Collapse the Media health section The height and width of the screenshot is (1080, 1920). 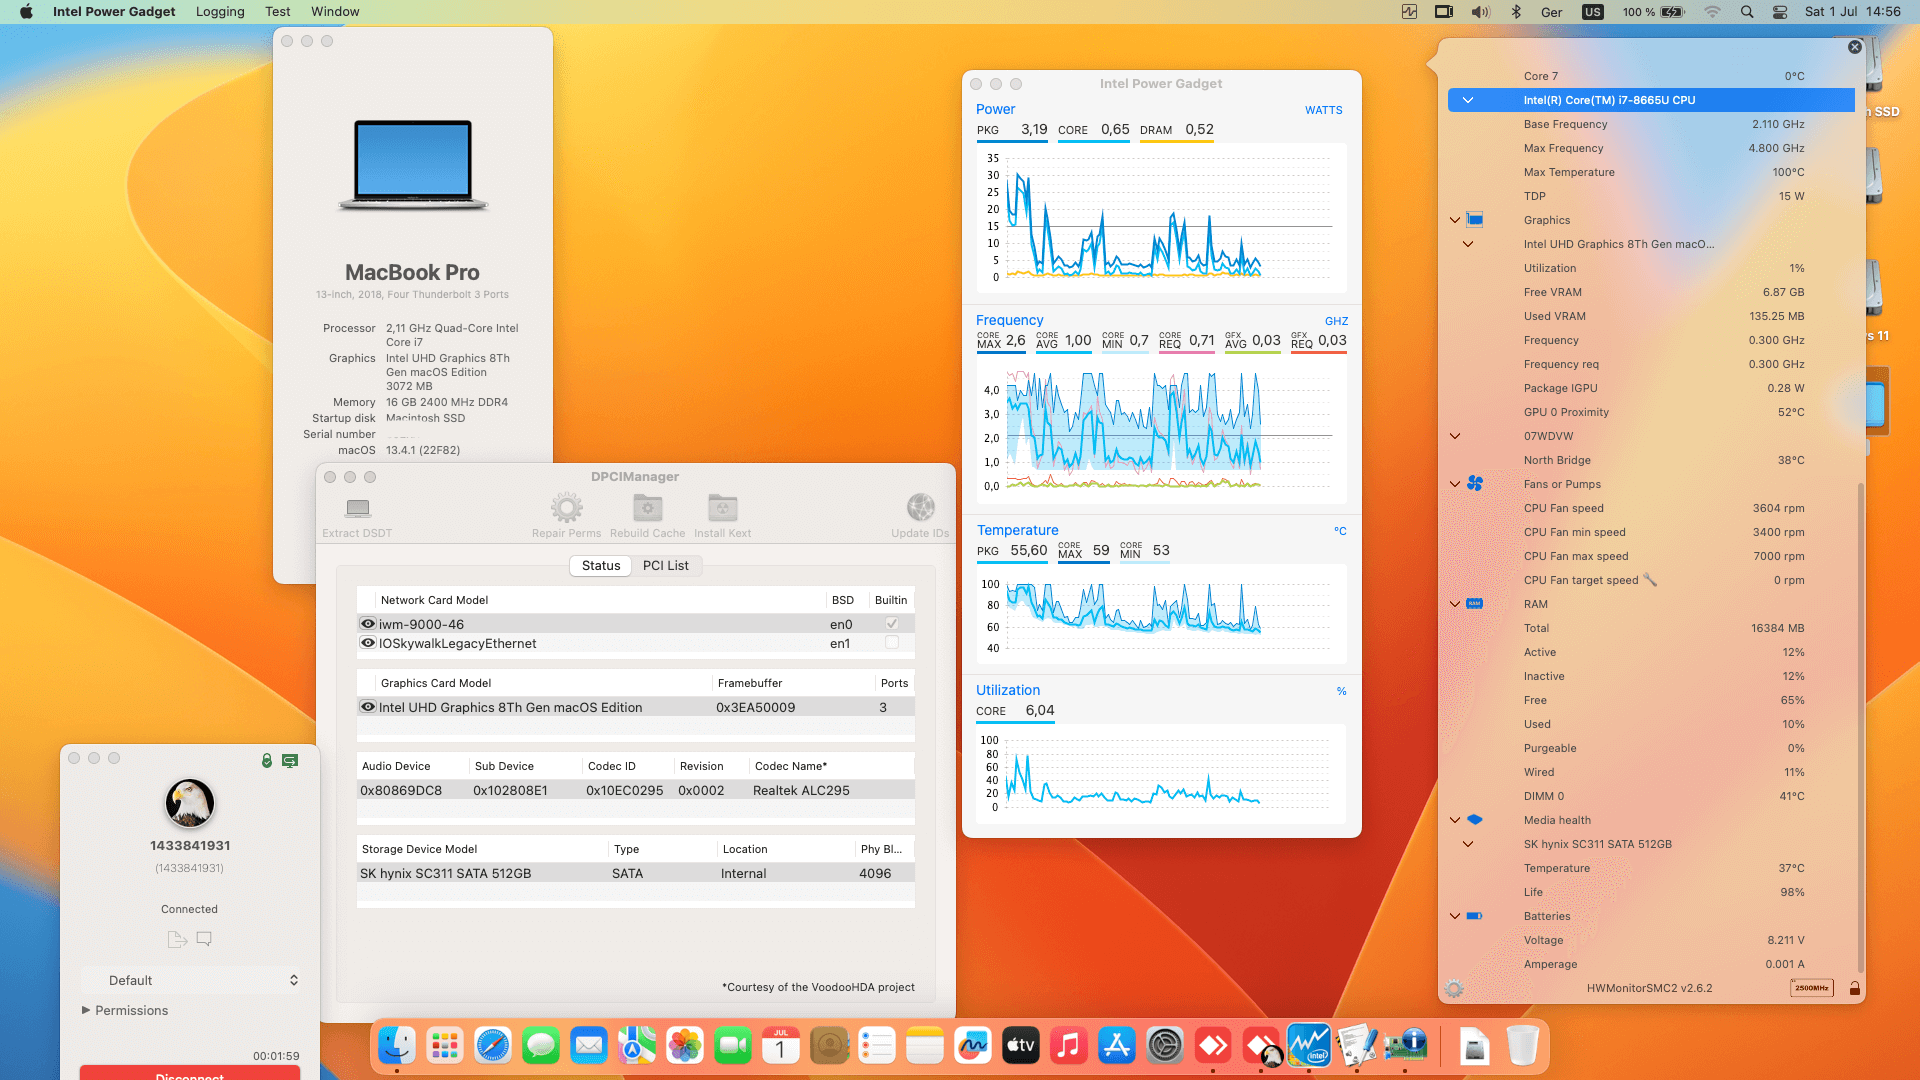[x=1455, y=820]
